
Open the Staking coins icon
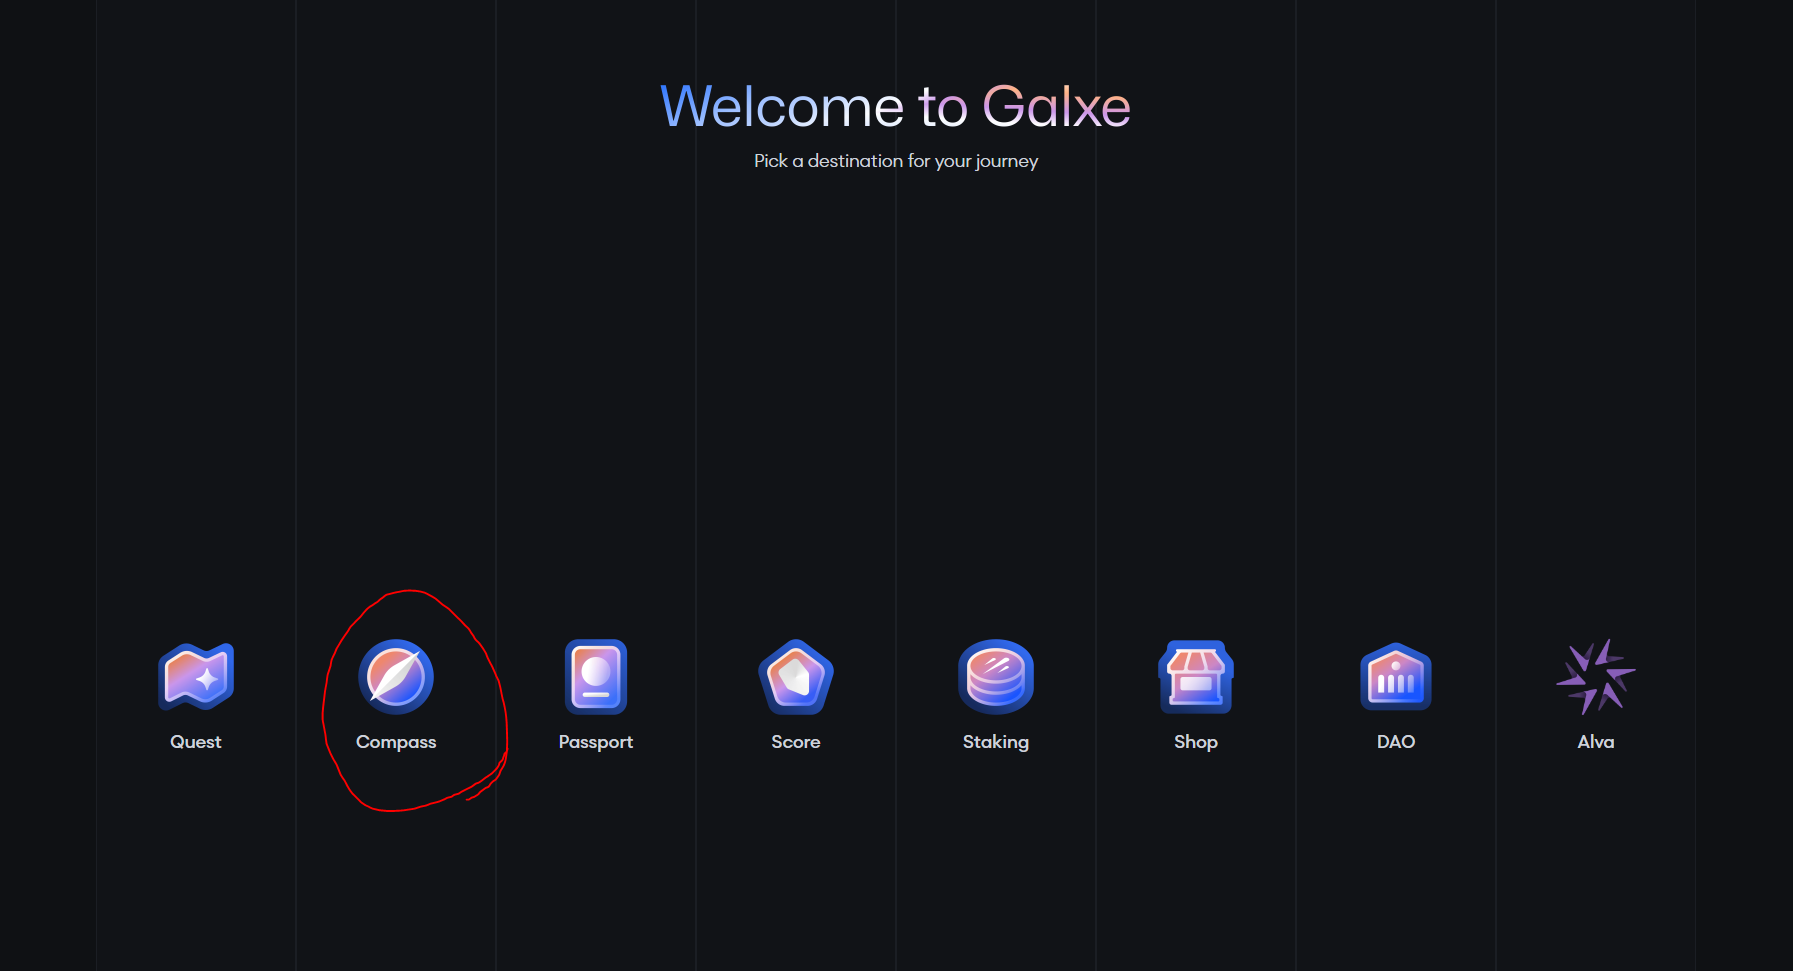(996, 677)
